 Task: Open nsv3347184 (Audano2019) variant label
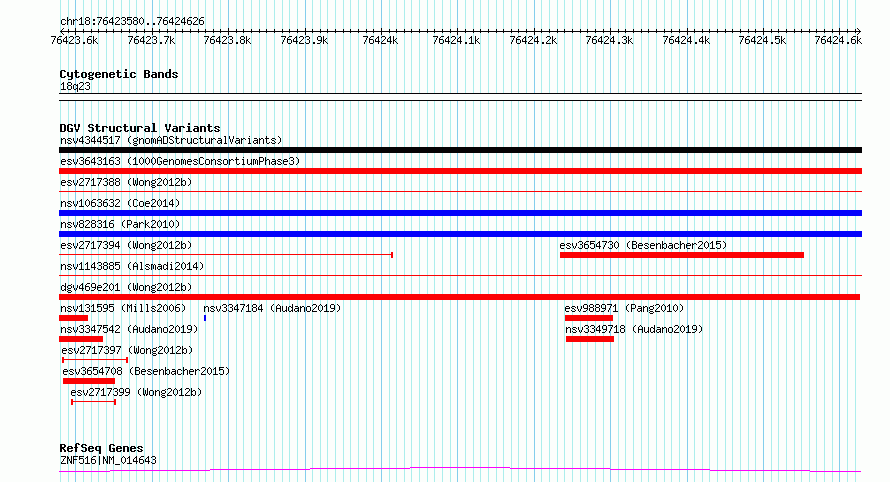click(x=272, y=308)
